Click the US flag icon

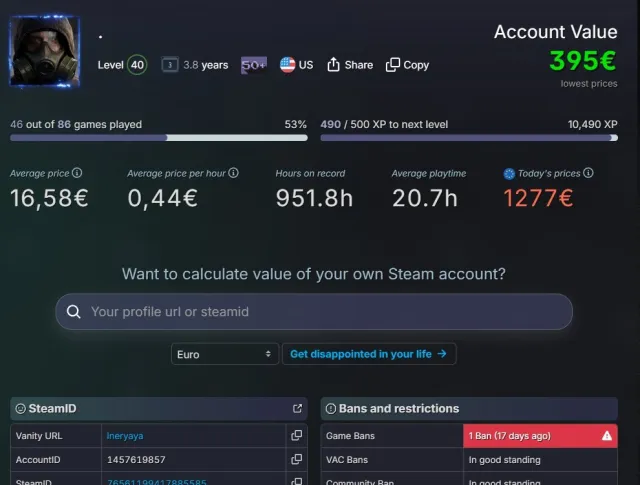pyautogui.click(x=287, y=65)
